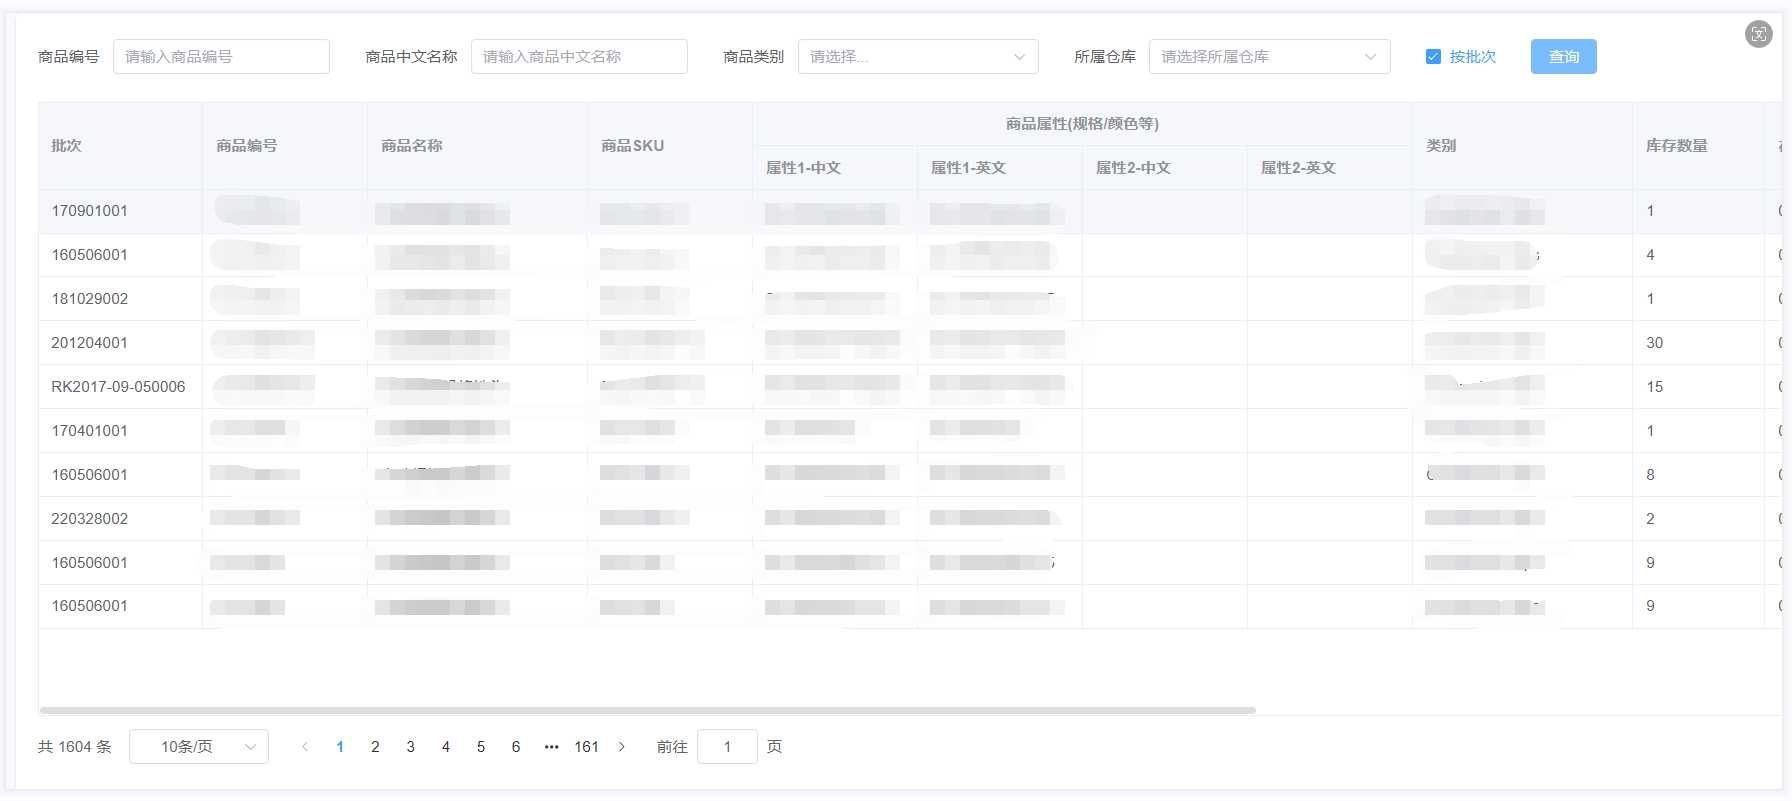The height and width of the screenshot is (801, 1792).
Task: Select batch cell 201204001
Action: (x=120, y=343)
